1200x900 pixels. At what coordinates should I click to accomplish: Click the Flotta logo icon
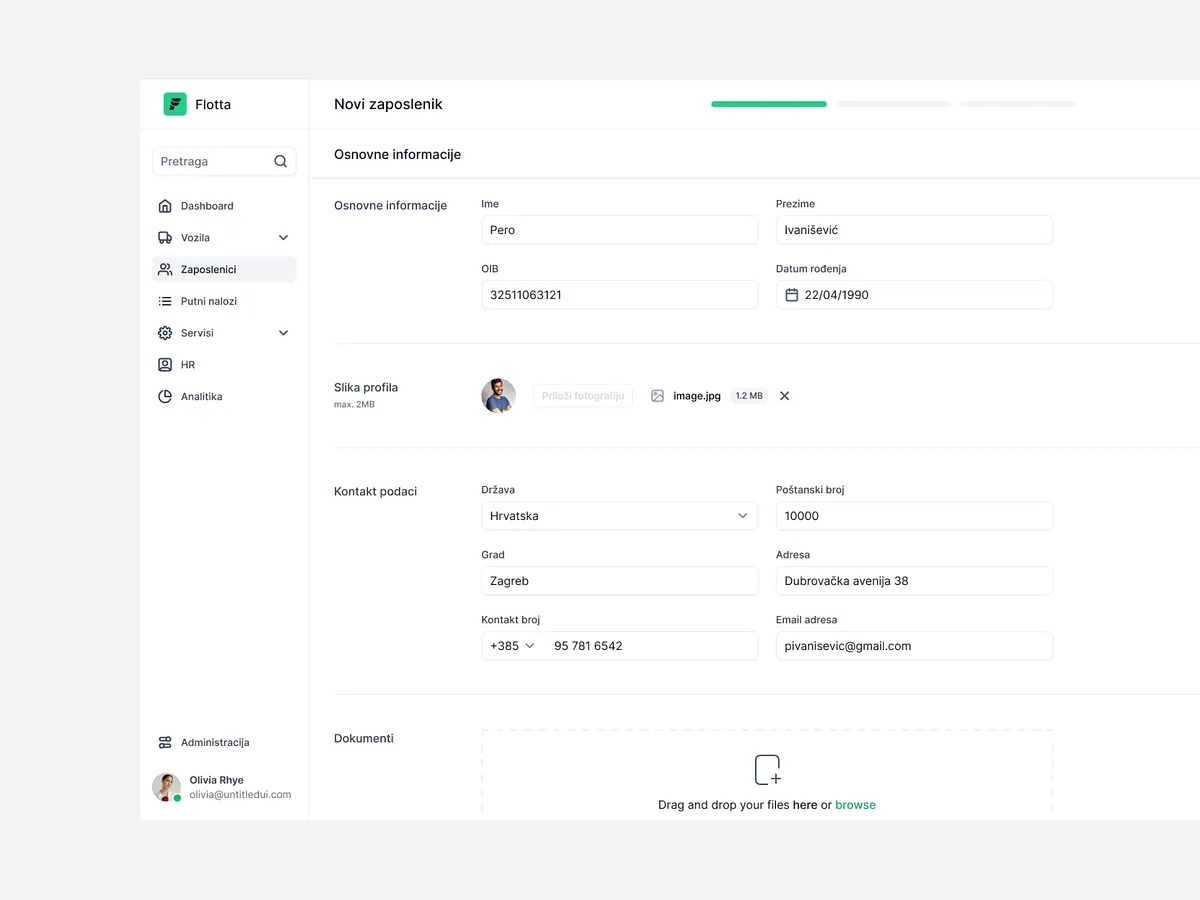[x=174, y=103]
